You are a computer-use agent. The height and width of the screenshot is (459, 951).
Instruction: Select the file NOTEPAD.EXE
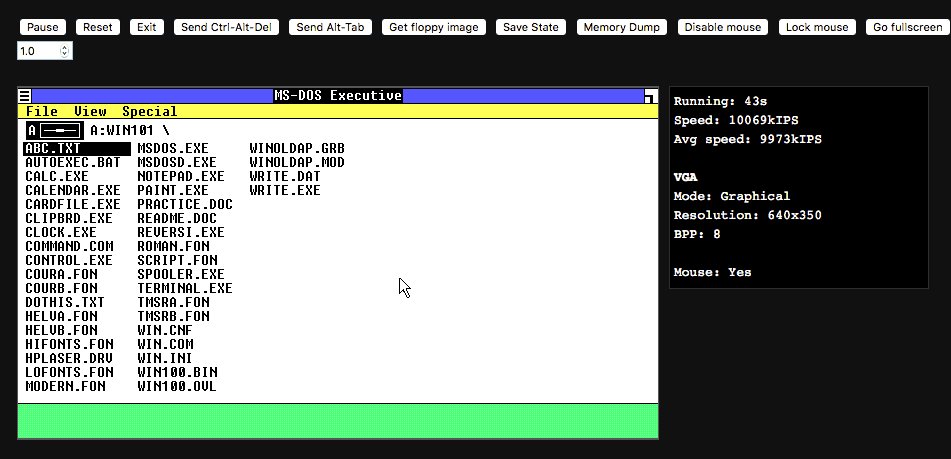point(181,176)
